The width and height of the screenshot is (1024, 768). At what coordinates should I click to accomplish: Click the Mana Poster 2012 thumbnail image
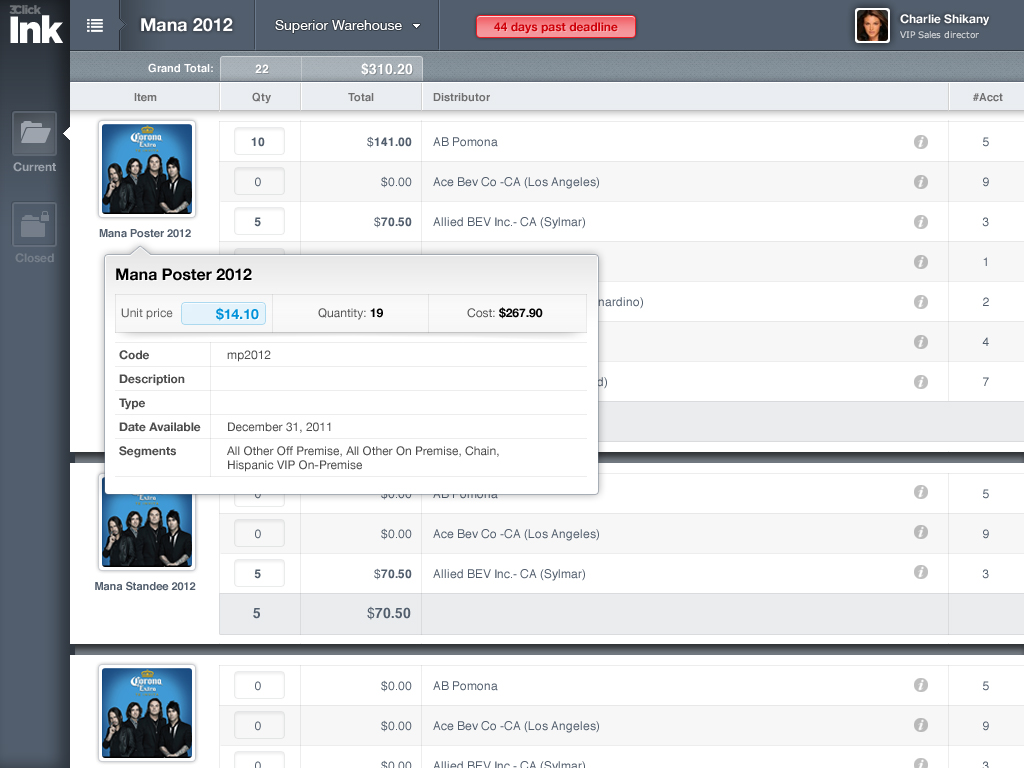pos(147,169)
